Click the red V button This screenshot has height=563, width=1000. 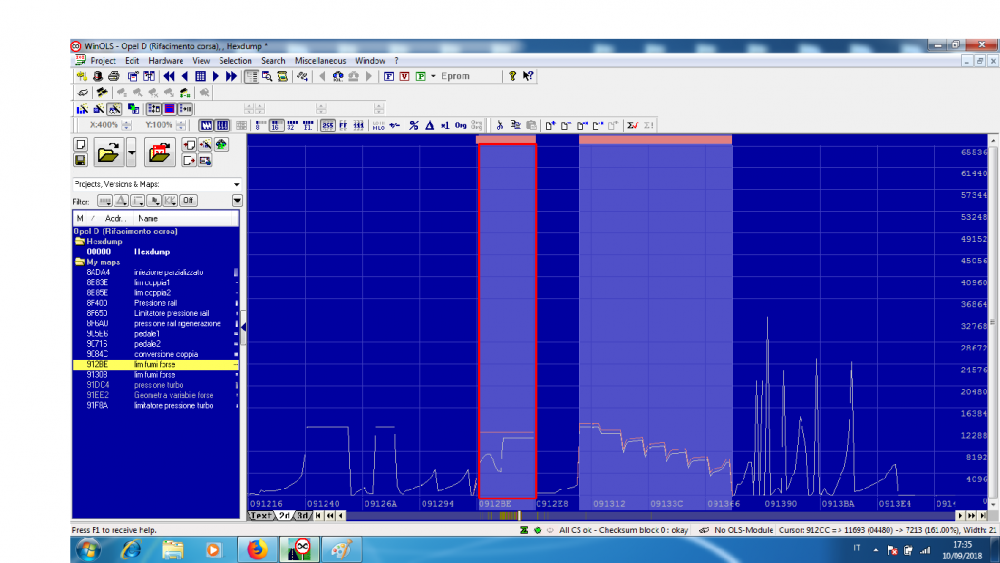click(x=404, y=76)
